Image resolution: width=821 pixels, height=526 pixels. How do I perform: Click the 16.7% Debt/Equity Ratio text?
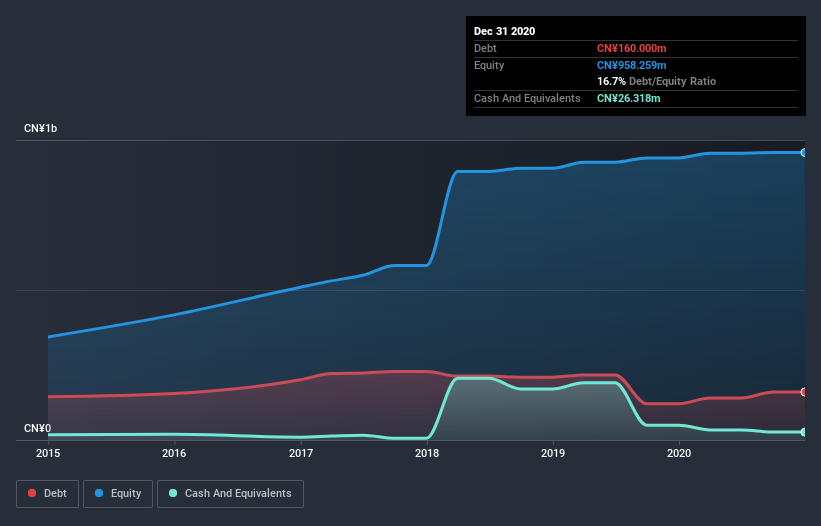(x=657, y=81)
